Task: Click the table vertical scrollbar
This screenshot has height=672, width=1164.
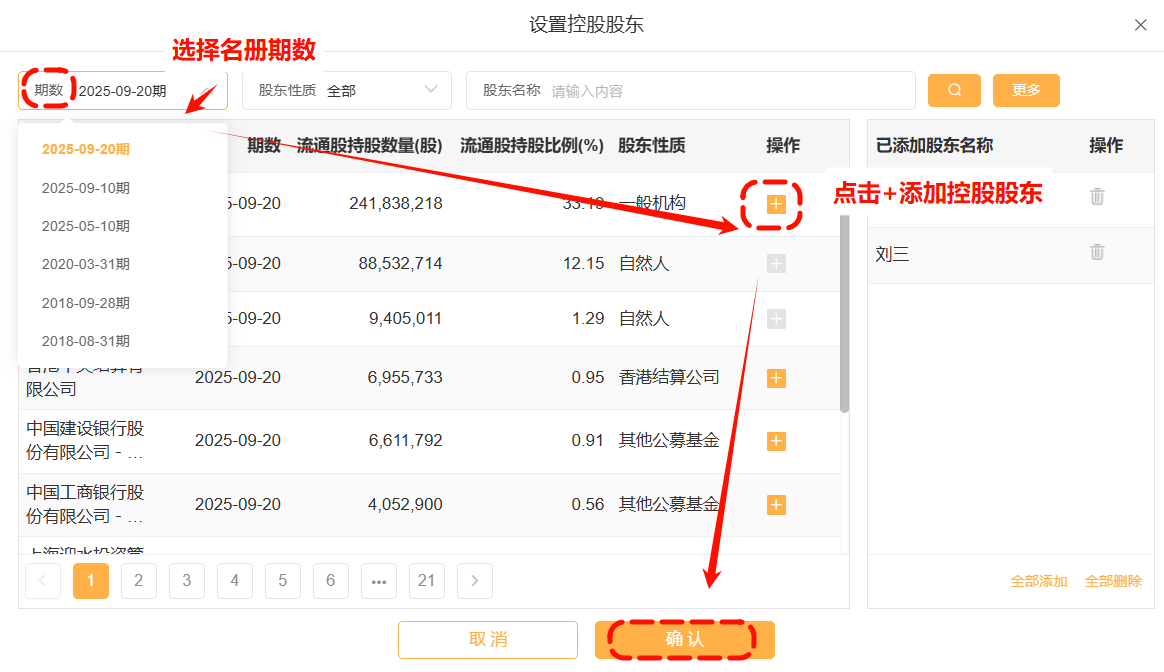Action: 844,312
